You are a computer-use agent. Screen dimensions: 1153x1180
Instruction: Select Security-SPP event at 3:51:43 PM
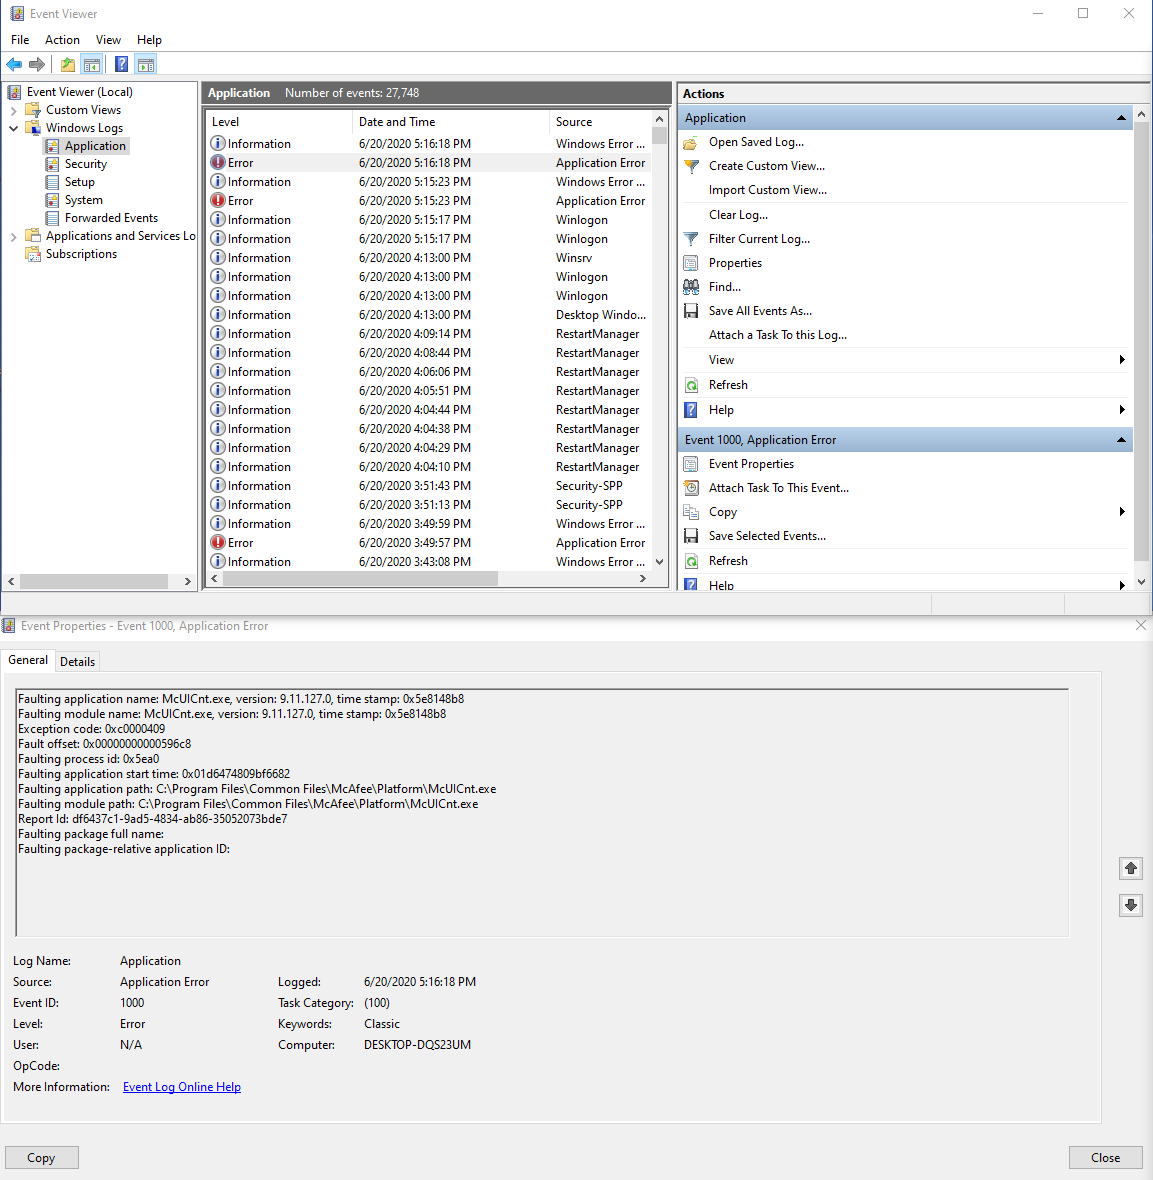(429, 485)
